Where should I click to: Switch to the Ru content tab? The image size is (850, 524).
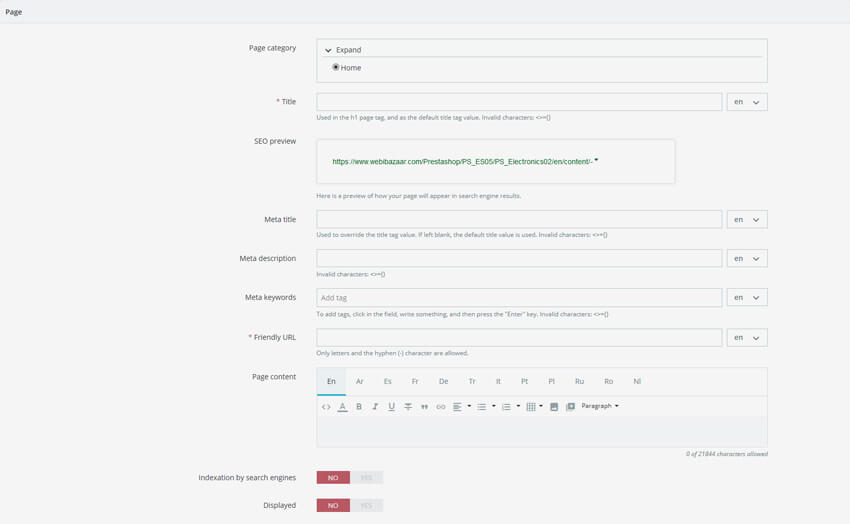coord(579,381)
